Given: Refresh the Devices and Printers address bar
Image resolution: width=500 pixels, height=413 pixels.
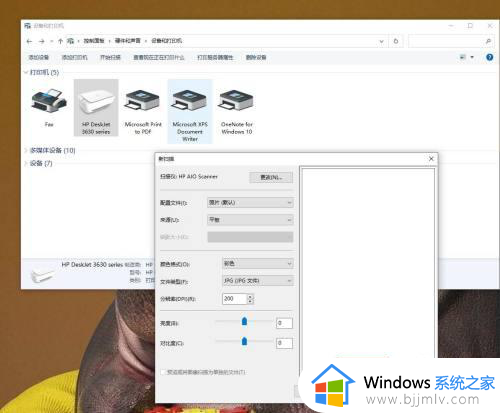Looking at the screenshot, I should click(396, 41).
